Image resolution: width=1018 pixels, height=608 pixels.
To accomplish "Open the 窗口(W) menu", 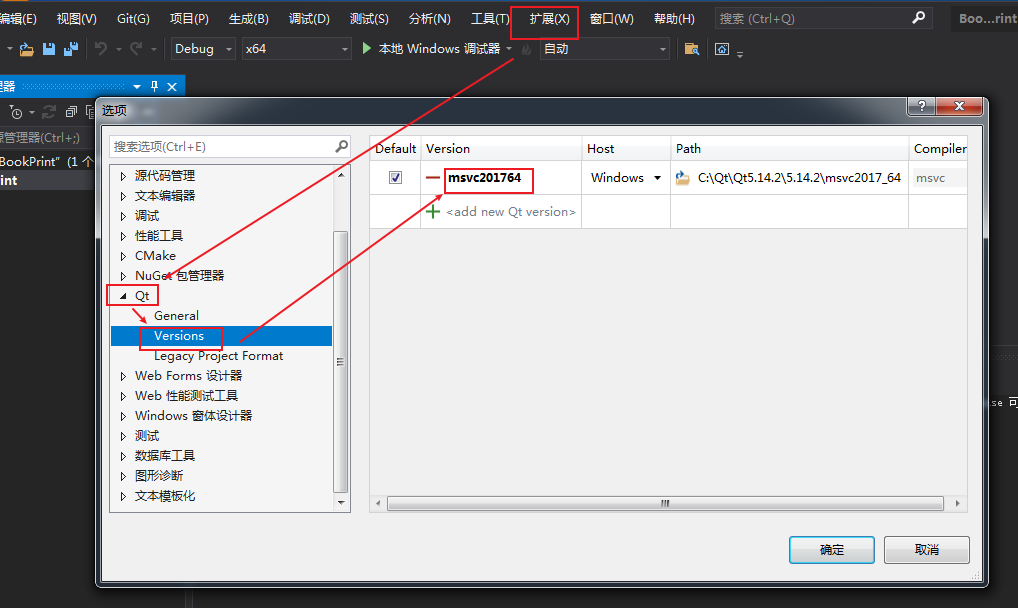I will 611,19.
